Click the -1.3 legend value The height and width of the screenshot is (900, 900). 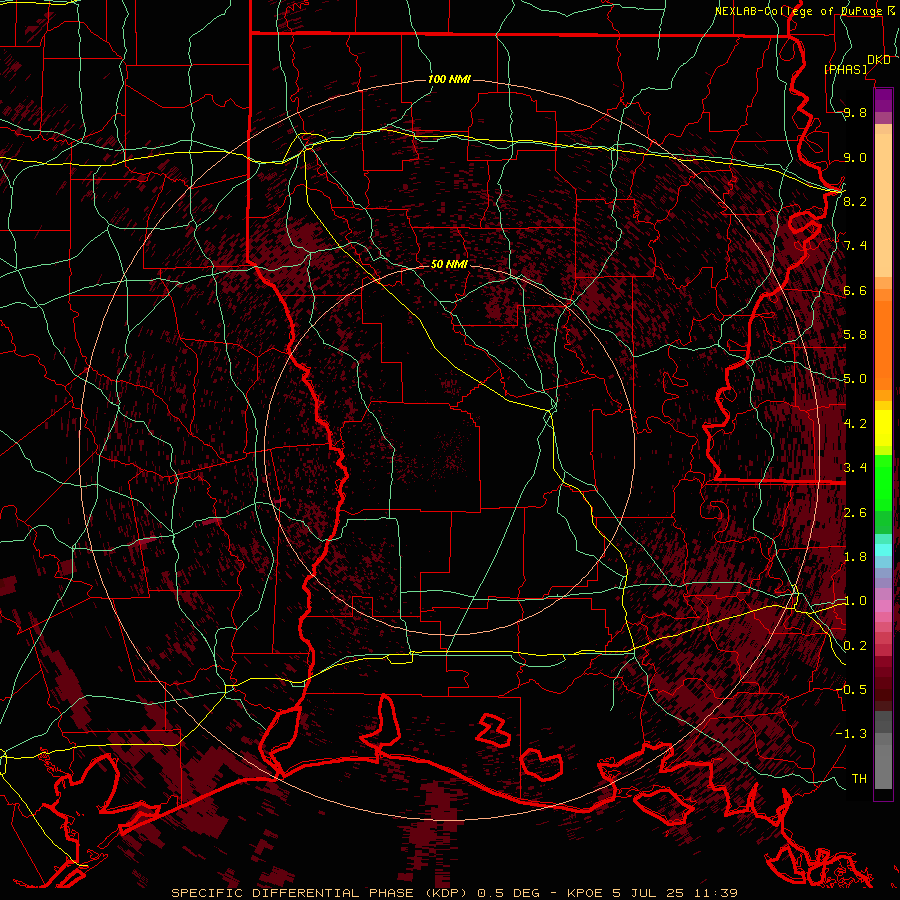852,734
